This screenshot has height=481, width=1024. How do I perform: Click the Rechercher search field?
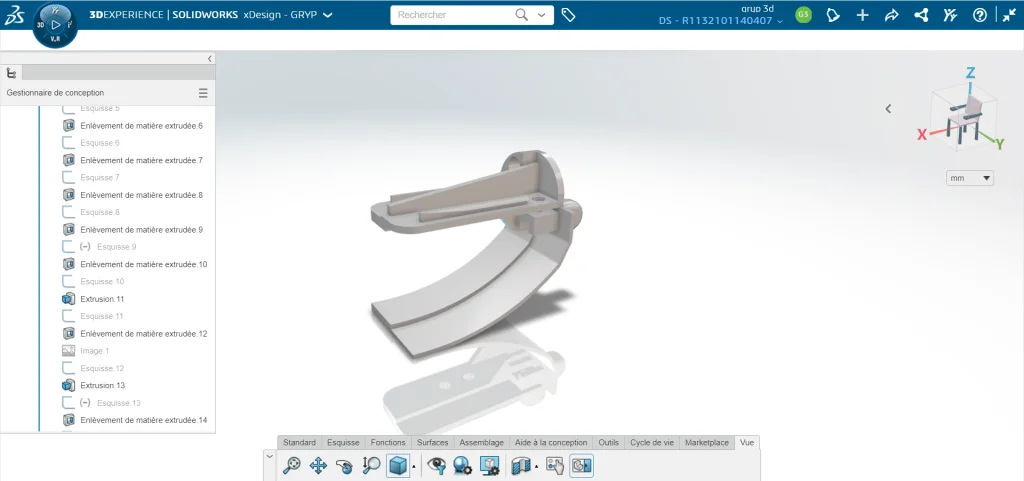coord(453,15)
